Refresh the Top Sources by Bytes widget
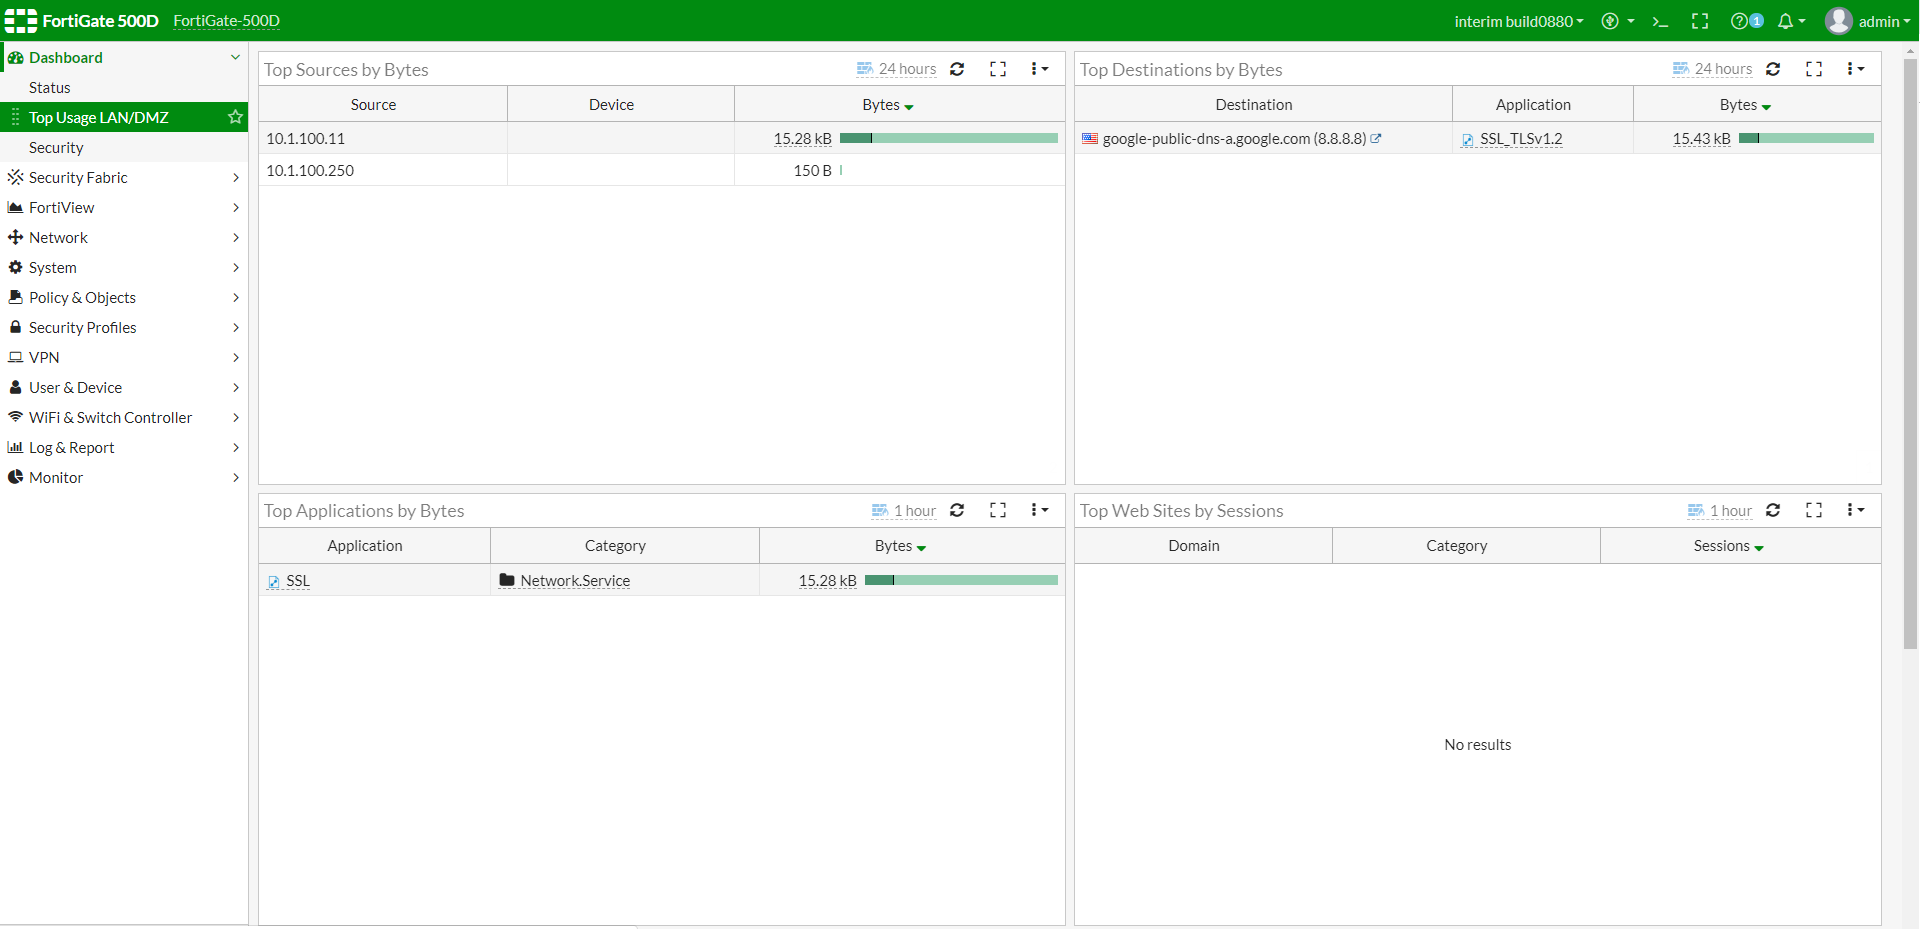The image size is (1920, 930). (957, 69)
